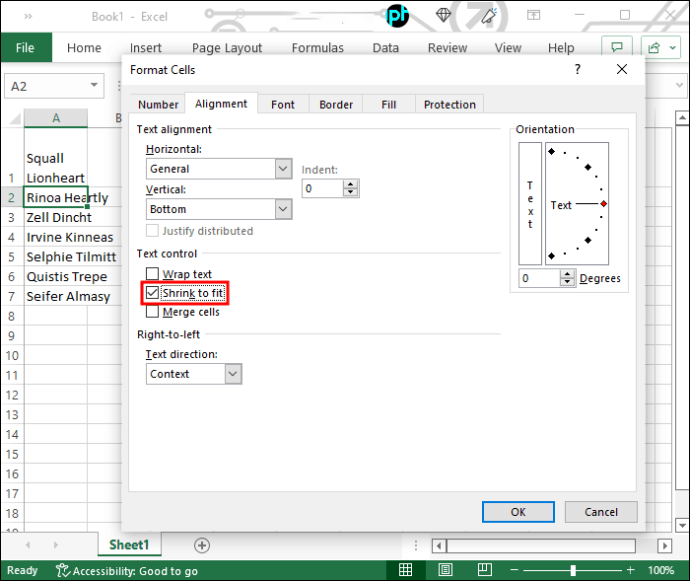Open the Home ribbon tab
This screenshot has width=690, height=581.
click(x=84, y=48)
